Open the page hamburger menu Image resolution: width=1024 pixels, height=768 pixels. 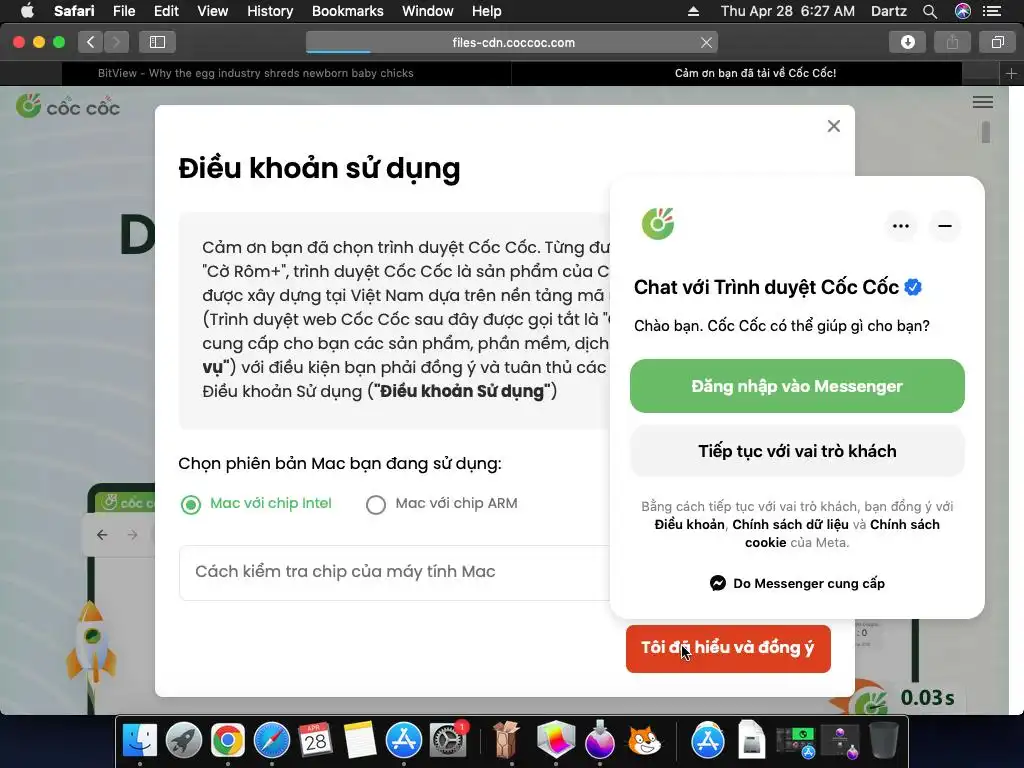[x=982, y=103]
